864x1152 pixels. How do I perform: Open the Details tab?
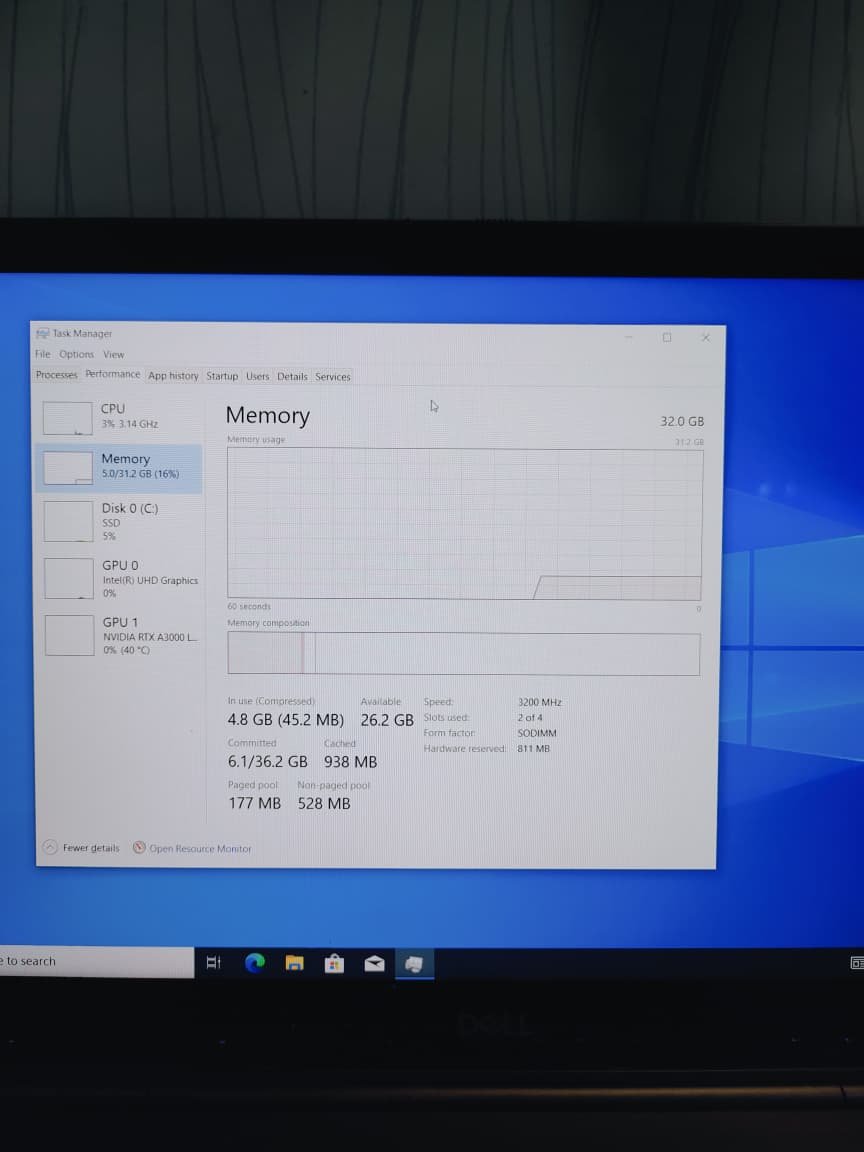(x=292, y=376)
